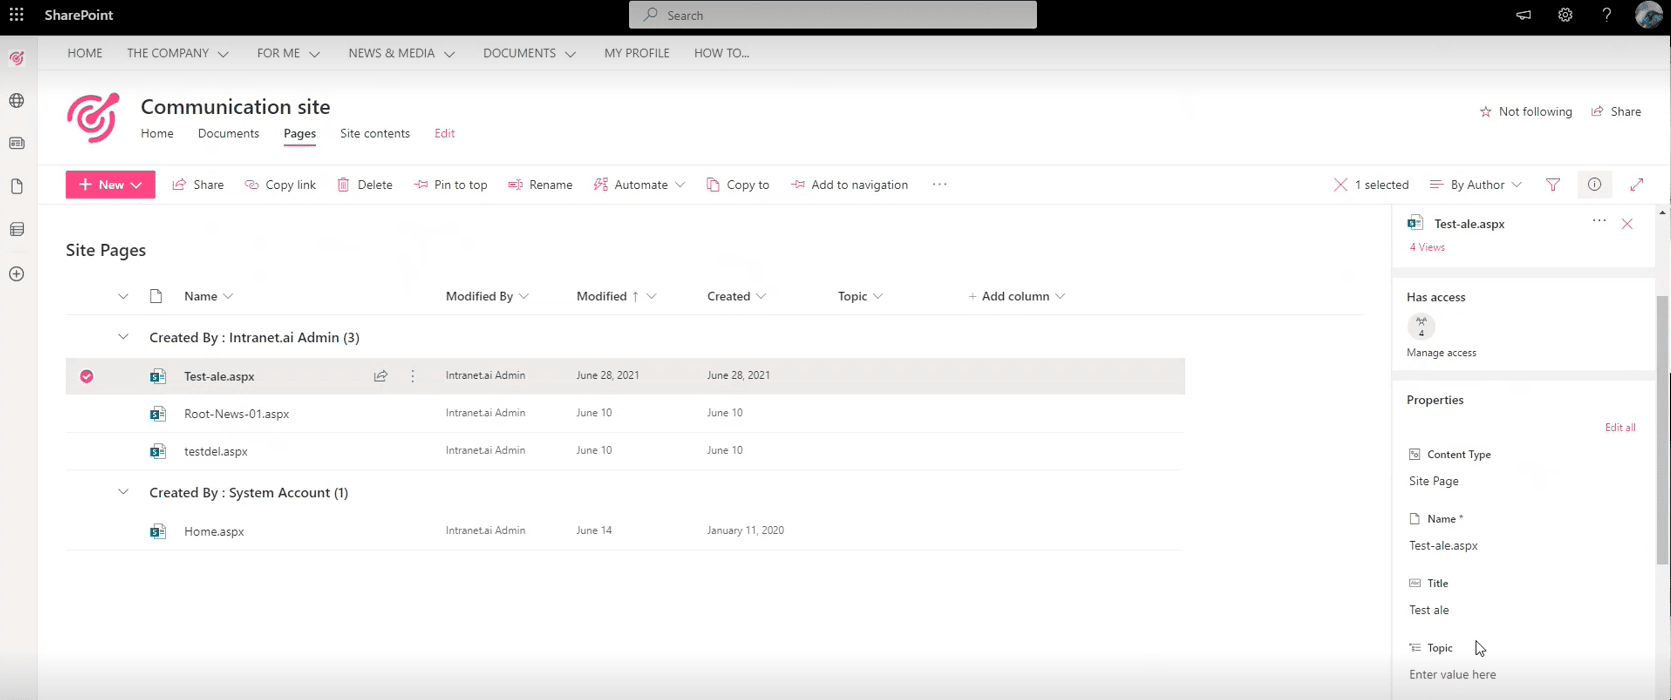Click the filter funnel icon
Screen dimensions: 1671x700
(x=1553, y=185)
